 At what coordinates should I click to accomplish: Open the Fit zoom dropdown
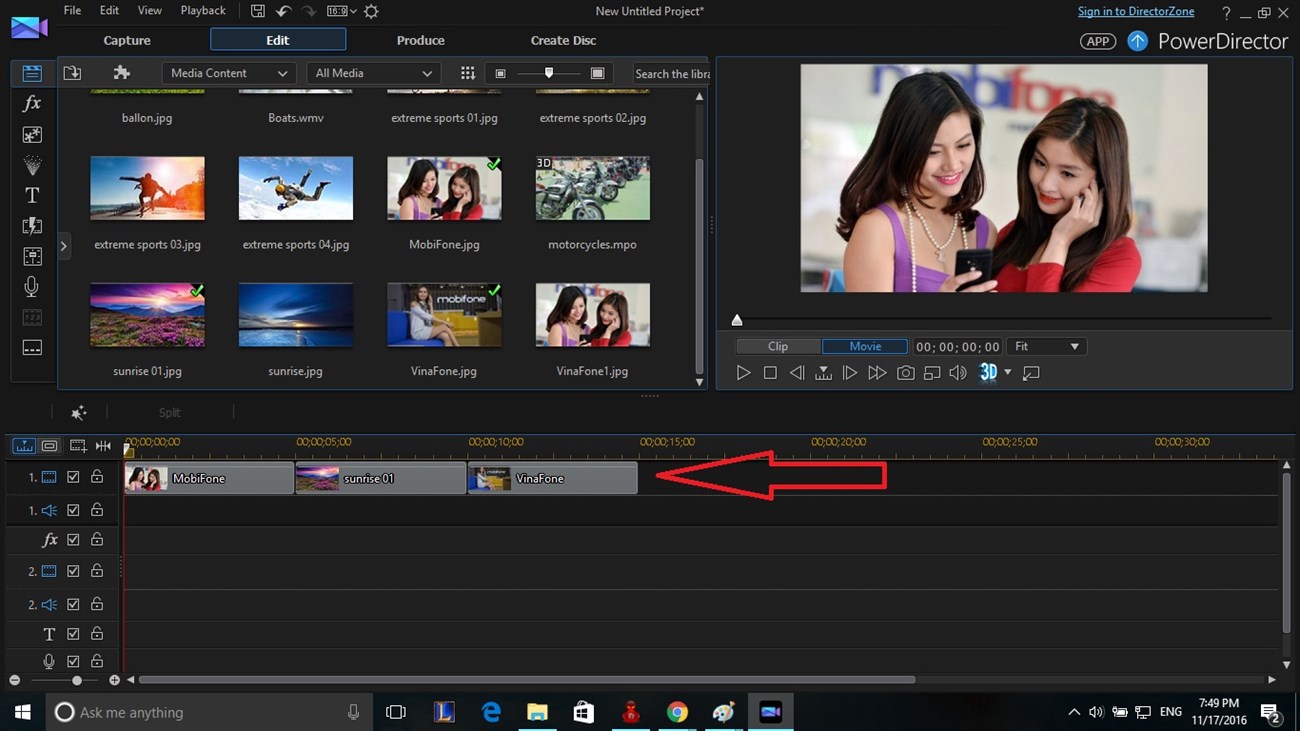pos(1046,347)
